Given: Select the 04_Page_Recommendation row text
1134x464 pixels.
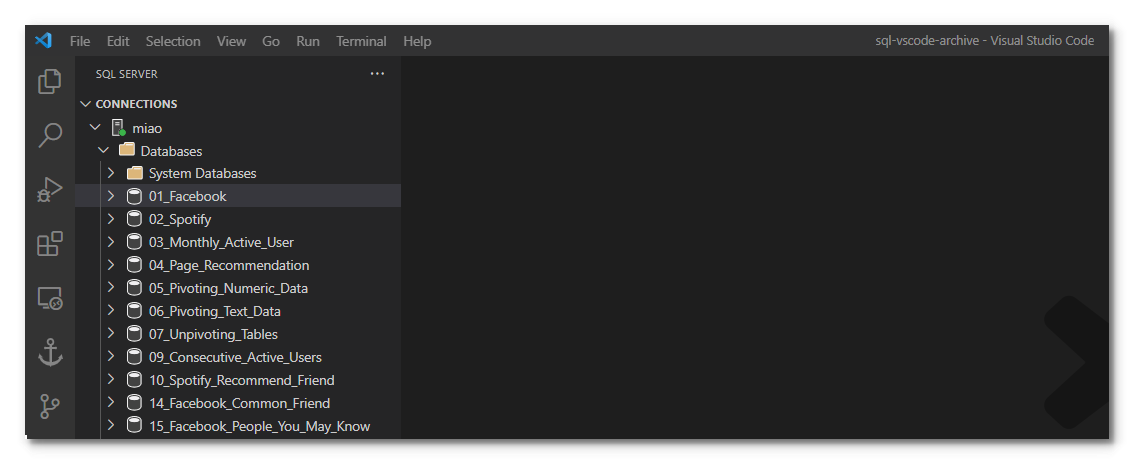Looking at the screenshot, I should [x=229, y=265].
